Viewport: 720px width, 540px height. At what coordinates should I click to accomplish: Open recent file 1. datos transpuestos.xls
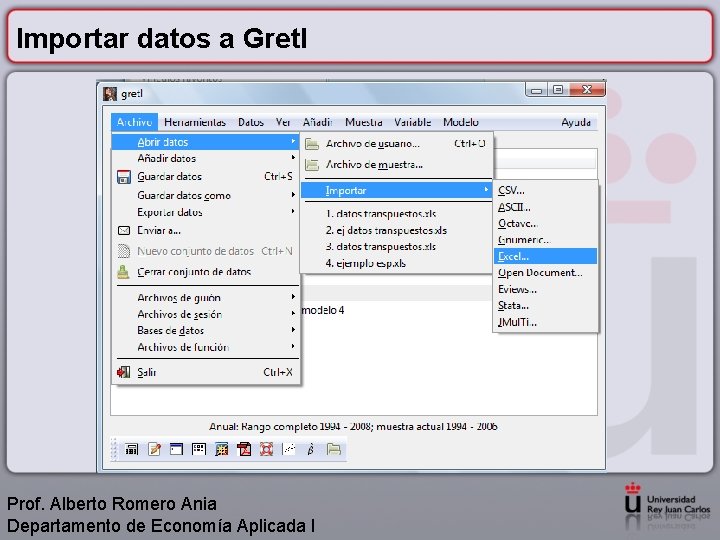pos(397,214)
